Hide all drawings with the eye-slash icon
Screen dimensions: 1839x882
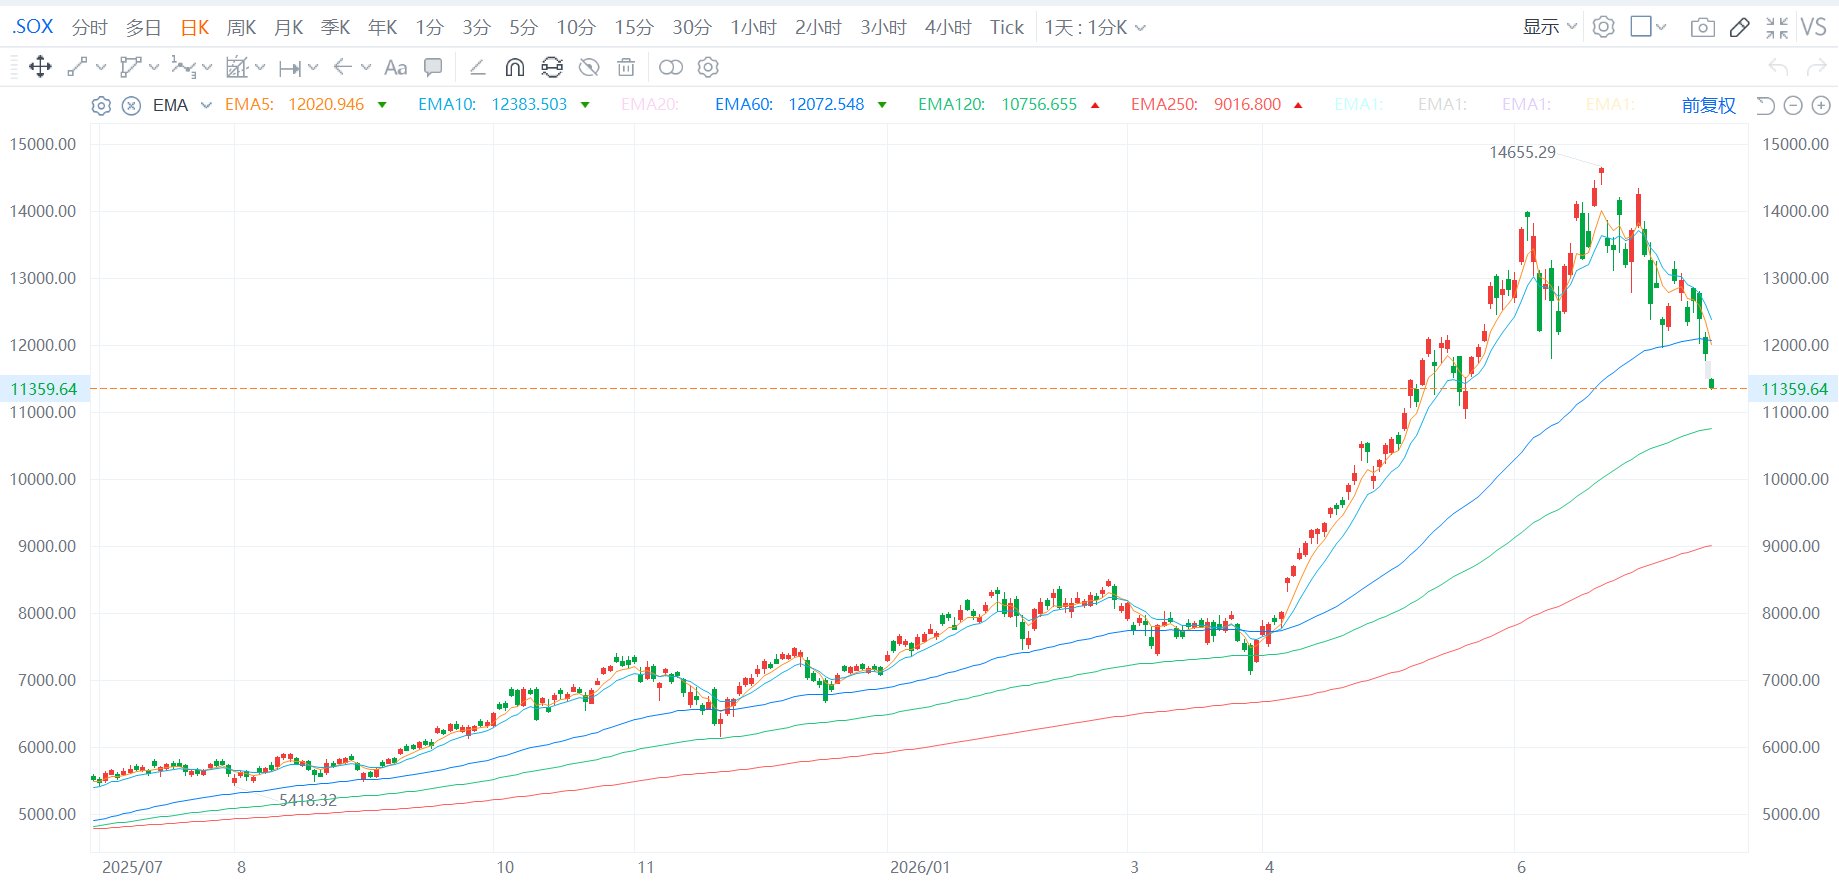pos(589,67)
